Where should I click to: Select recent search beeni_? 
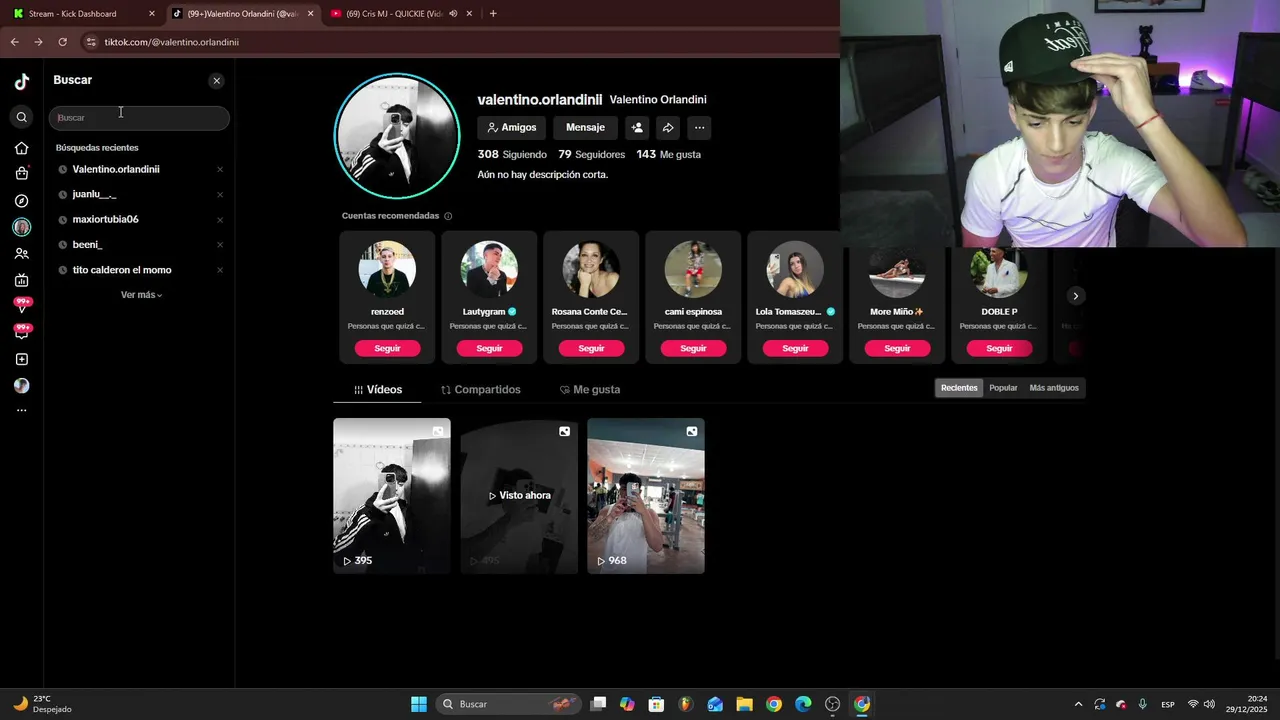point(87,244)
